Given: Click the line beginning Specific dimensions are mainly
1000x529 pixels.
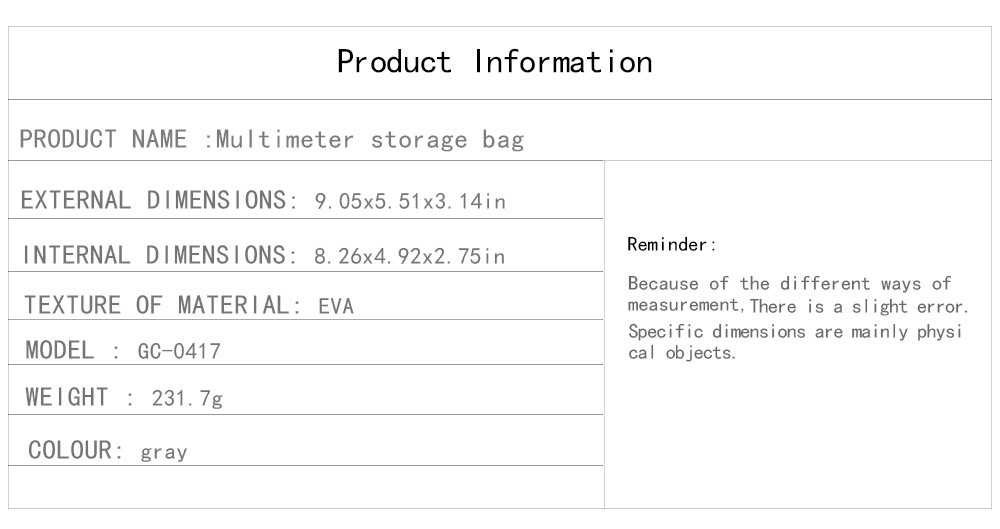Looking at the screenshot, I should click(x=794, y=331).
